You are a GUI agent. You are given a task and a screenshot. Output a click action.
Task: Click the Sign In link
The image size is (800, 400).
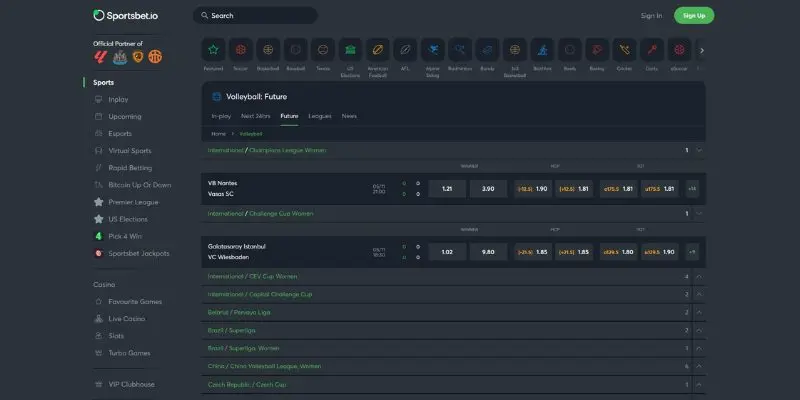click(x=652, y=16)
